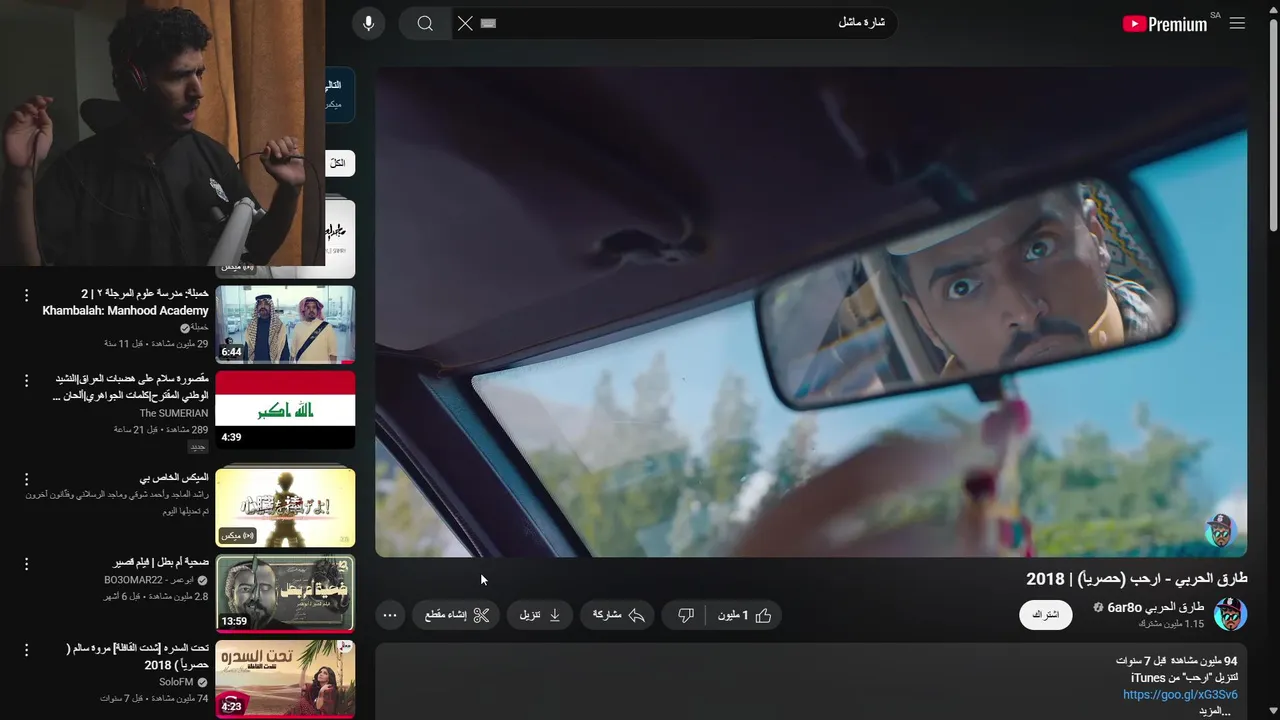The width and height of the screenshot is (1280, 720).
Task: Click the channel watermark on the video player
Action: [x=1221, y=530]
